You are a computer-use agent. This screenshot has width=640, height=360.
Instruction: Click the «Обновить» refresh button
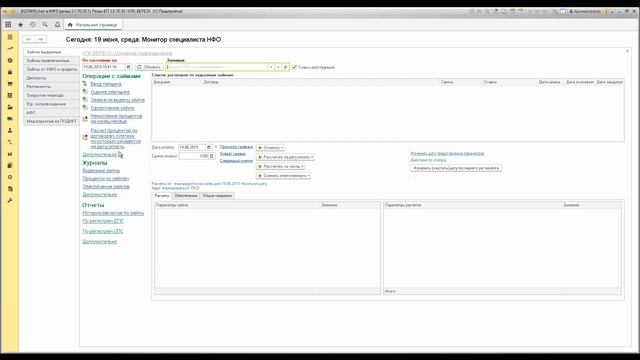(x=149, y=67)
